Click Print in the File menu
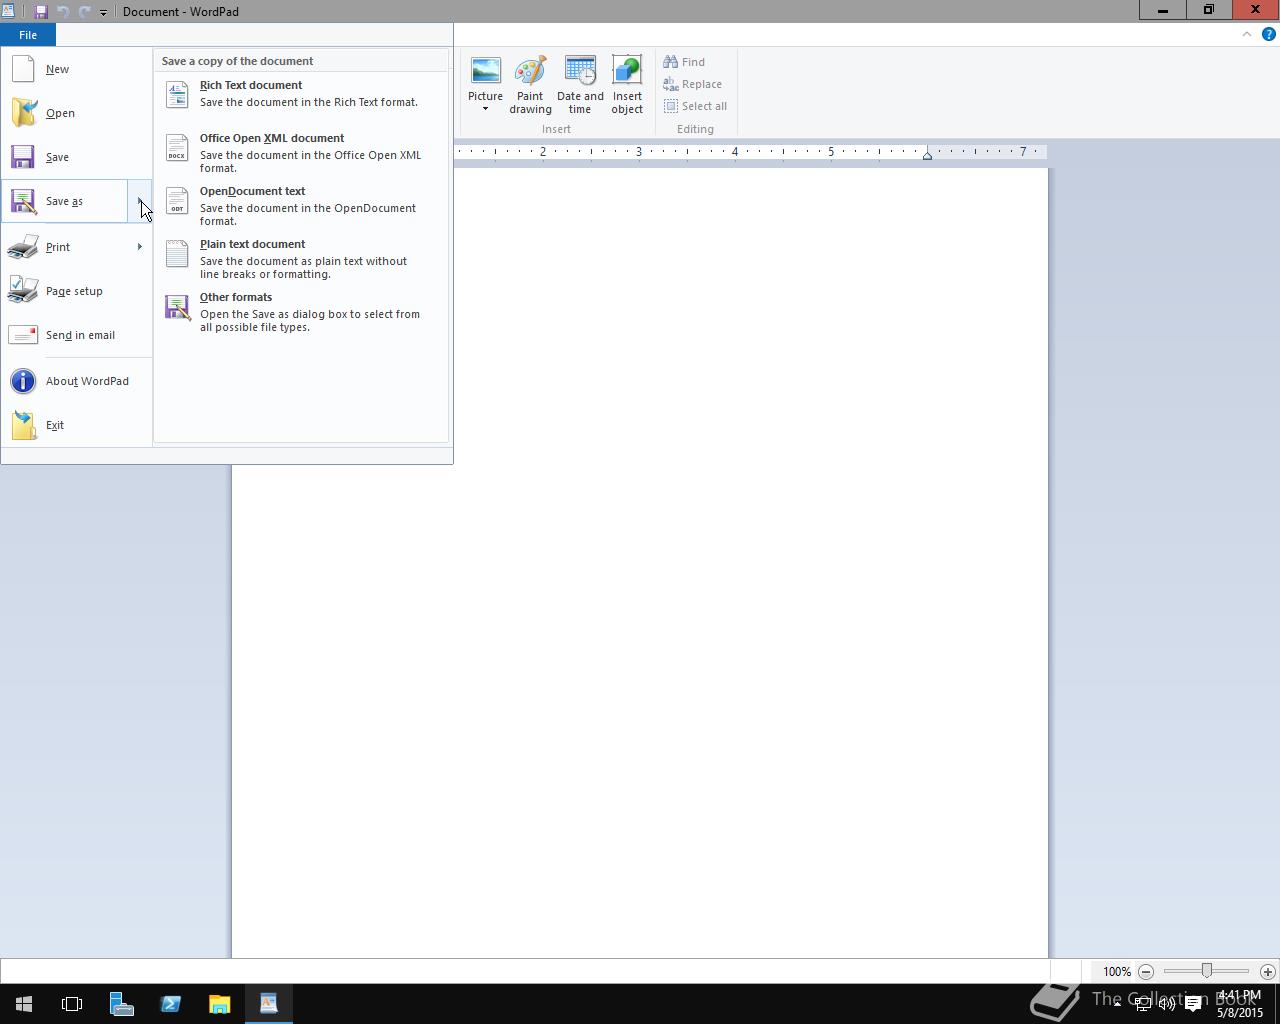 click(65, 247)
